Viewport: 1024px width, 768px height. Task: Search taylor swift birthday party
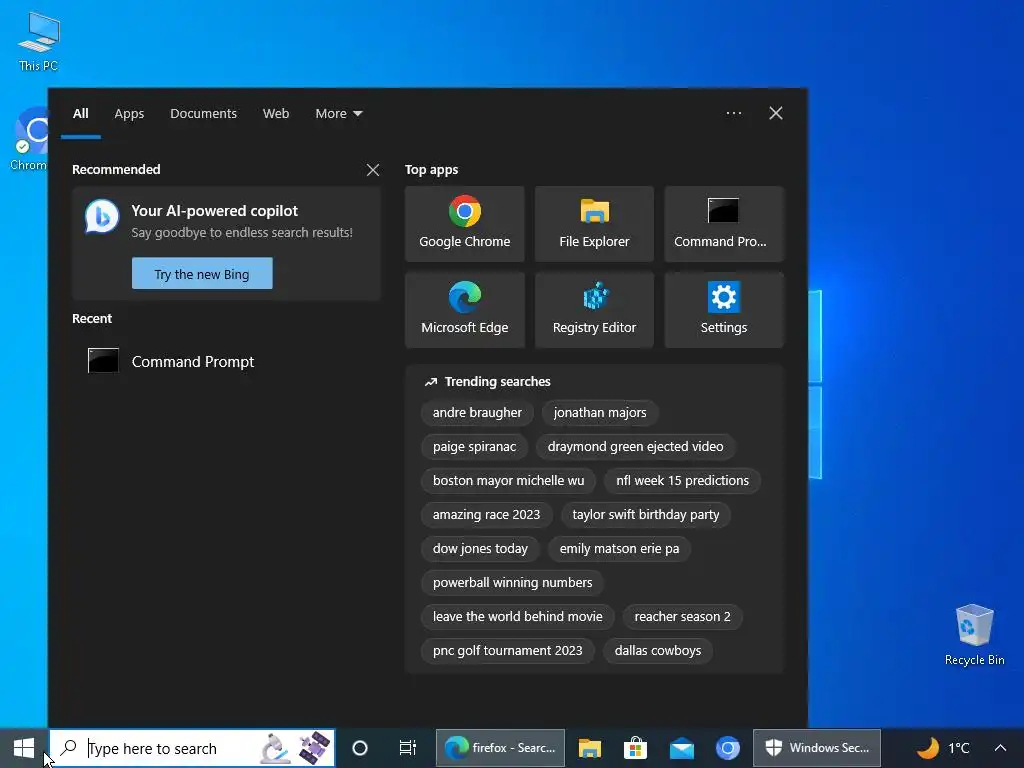[645, 515]
